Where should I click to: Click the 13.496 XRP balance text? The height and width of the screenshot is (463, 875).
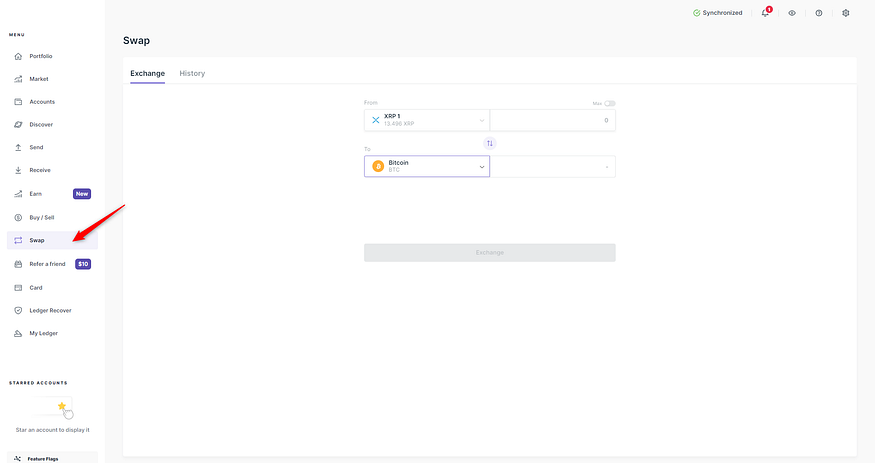[x=399, y=124]
